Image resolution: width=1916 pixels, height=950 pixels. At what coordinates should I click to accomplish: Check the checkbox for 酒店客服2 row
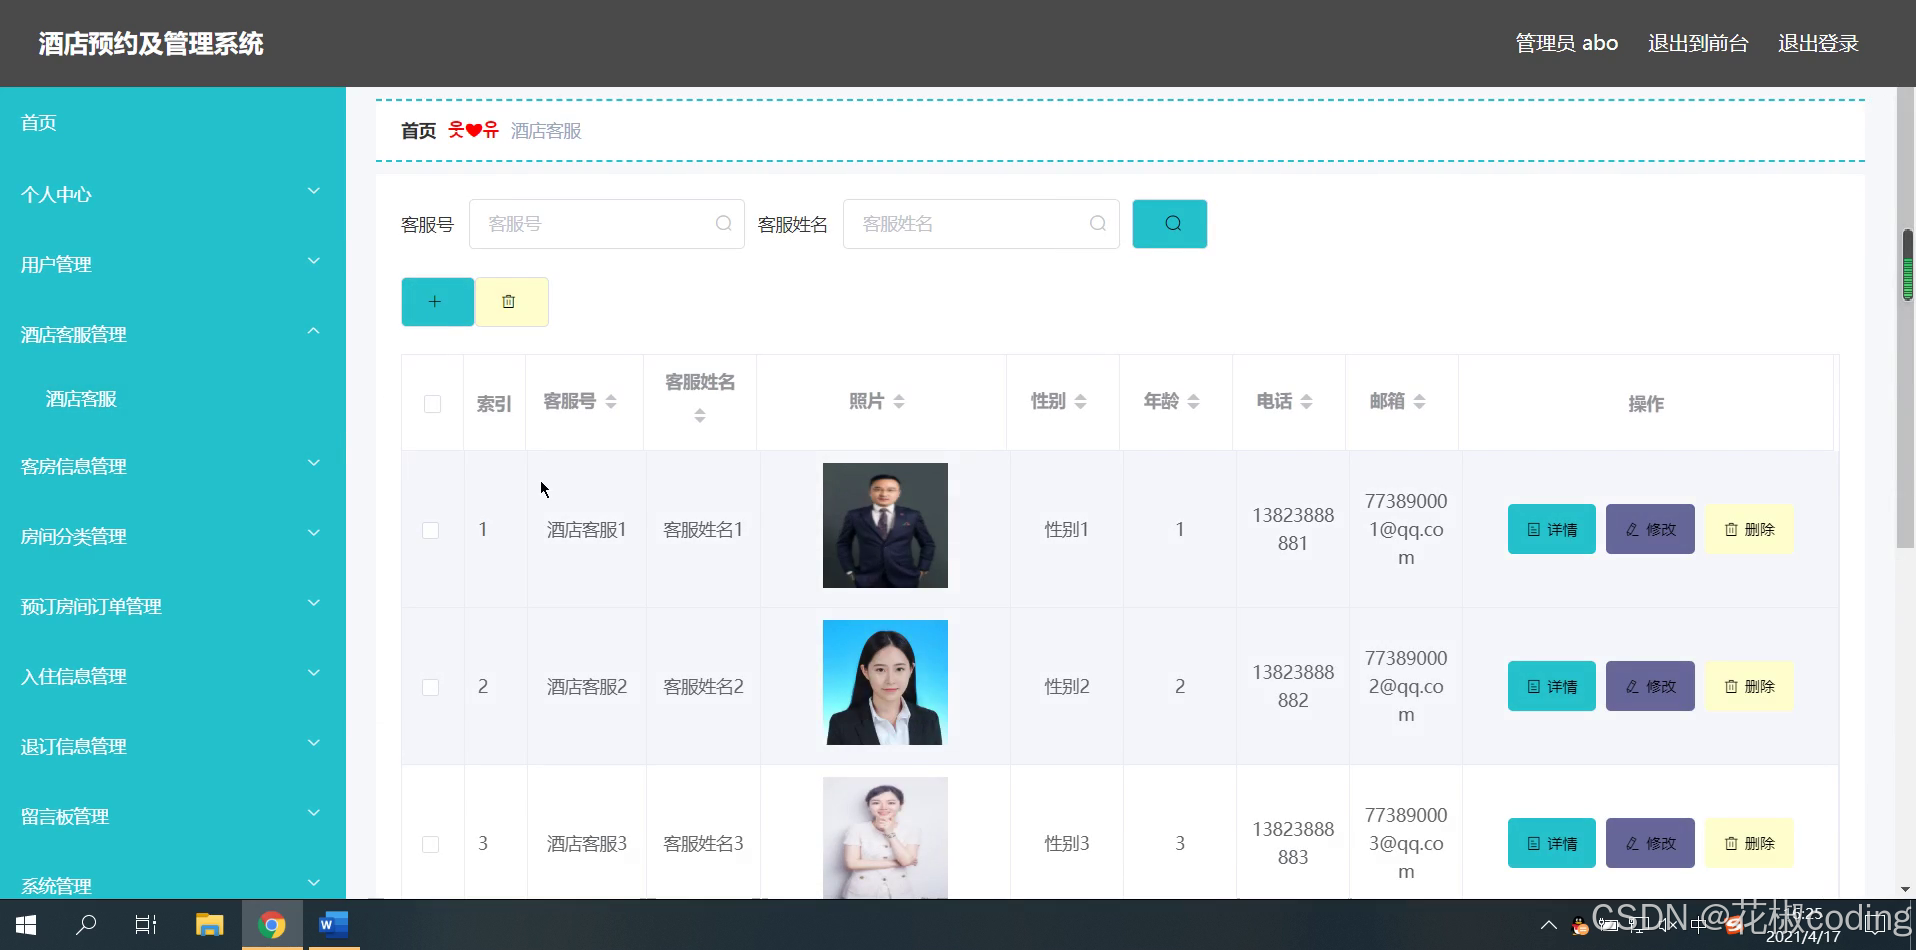pyautogui.click(x=431, y=687)
